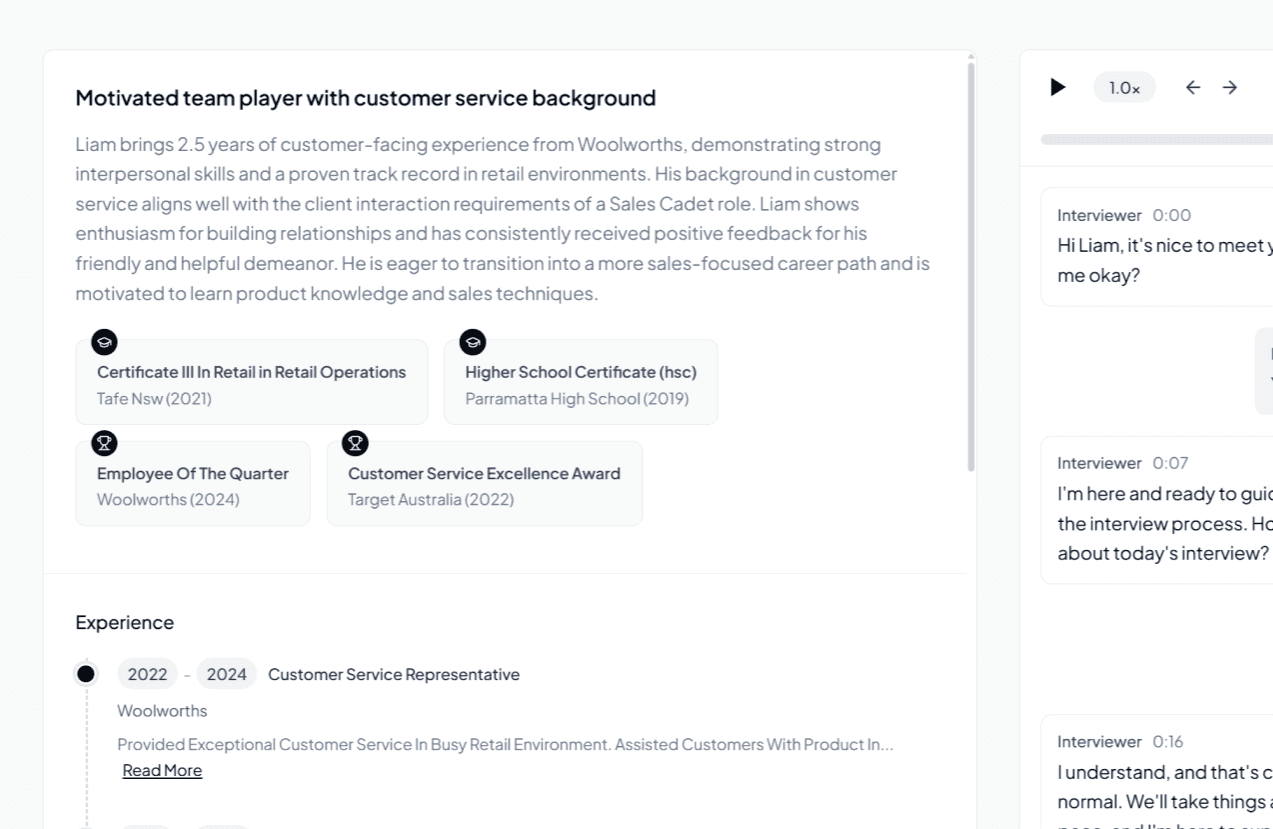Viewport: 1273px width, 829px height.
Task: Click graduation cap icon on Certificate III card
Action: pos(104,342)
